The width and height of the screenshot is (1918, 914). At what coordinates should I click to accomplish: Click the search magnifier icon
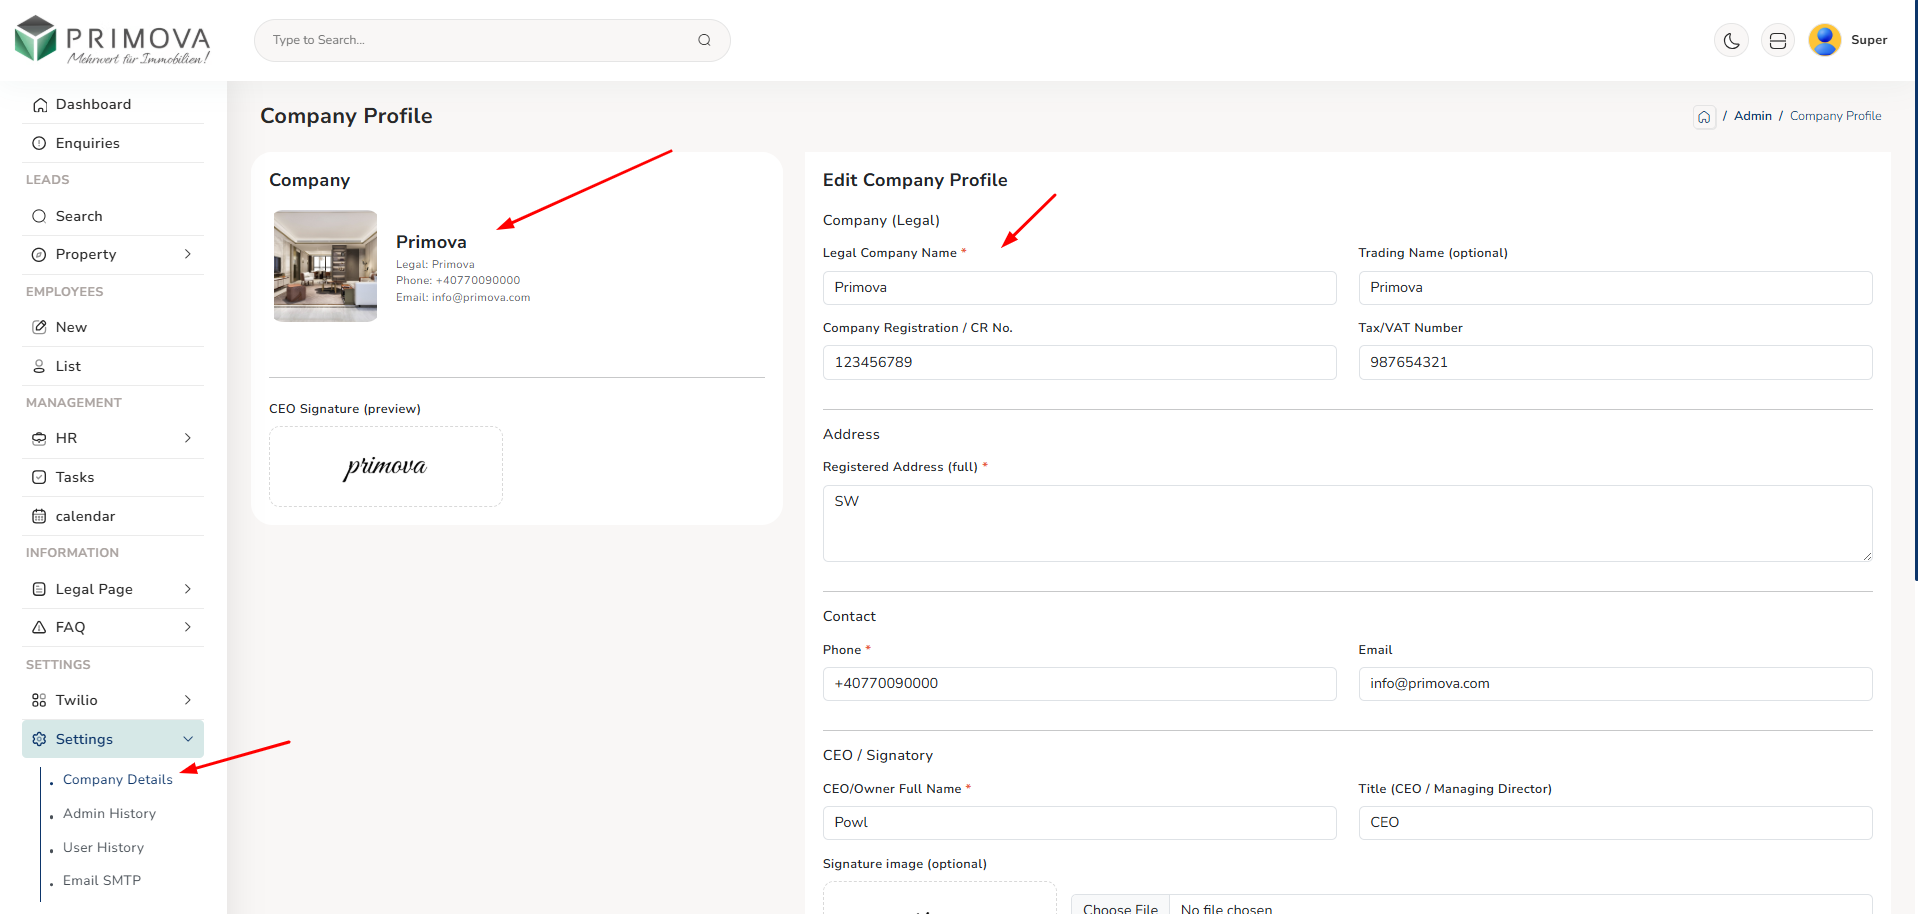pos(704,40)
